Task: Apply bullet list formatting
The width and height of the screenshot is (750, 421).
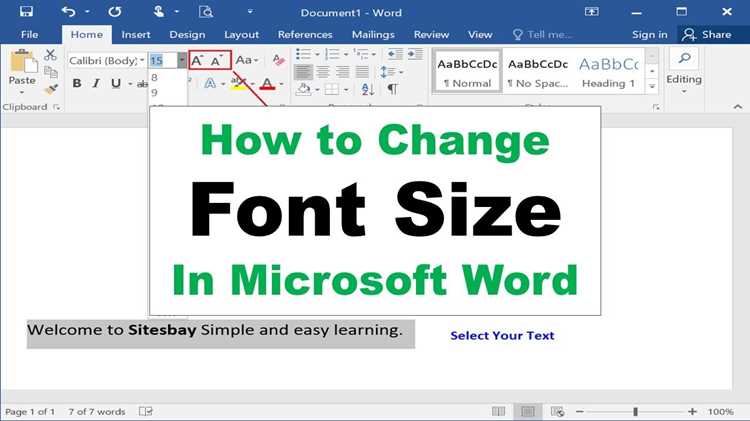Action: [x=303, y=54]
